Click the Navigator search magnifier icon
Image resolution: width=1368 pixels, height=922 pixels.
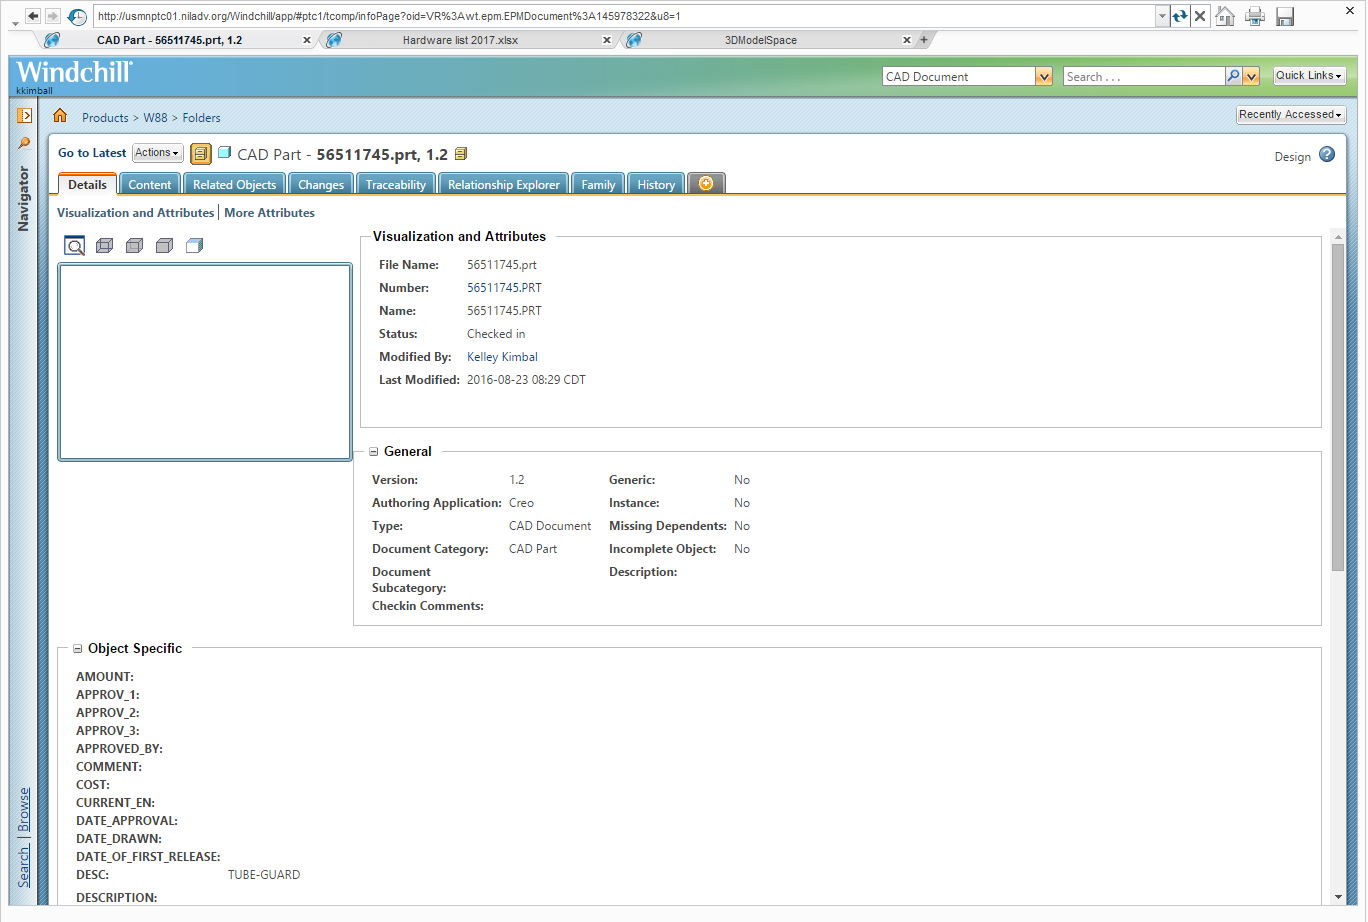click(25, 143)
